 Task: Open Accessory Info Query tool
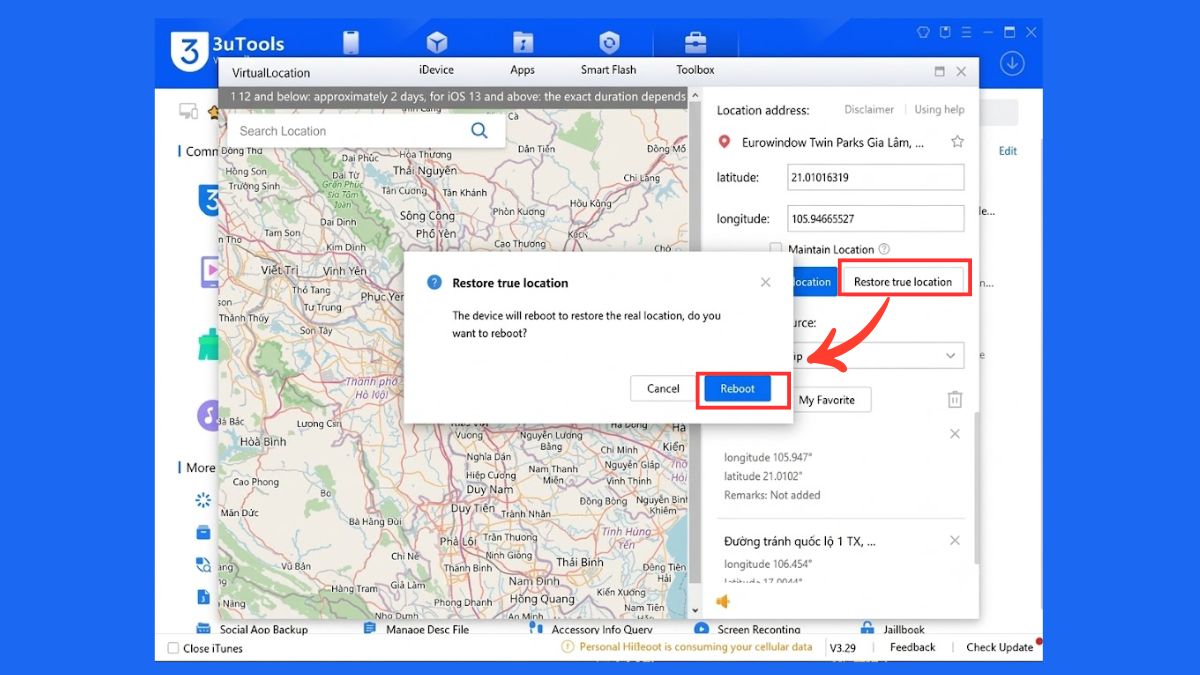tap(591, 629)
